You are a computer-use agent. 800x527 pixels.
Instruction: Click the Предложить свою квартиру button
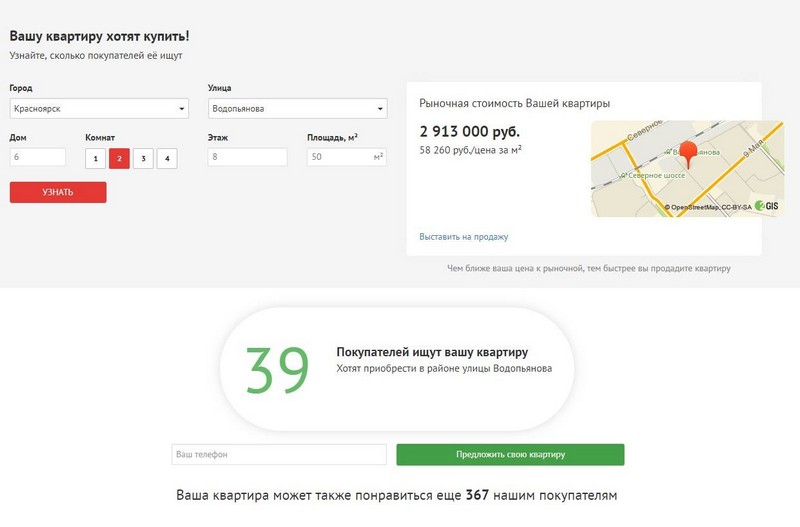tap(510, 455)
